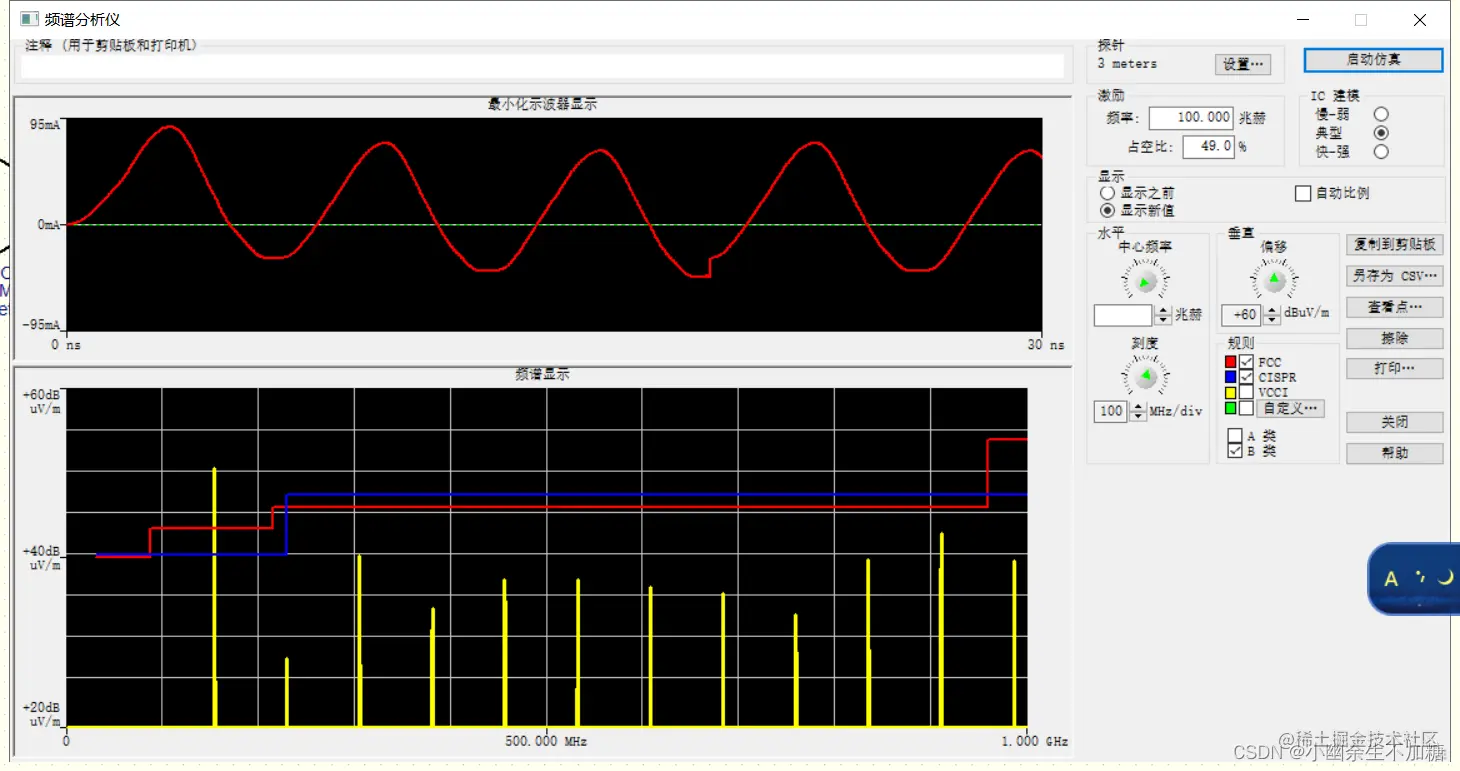
Task: Click center frequency spinner arrows
Action: tap(1163, 315)
